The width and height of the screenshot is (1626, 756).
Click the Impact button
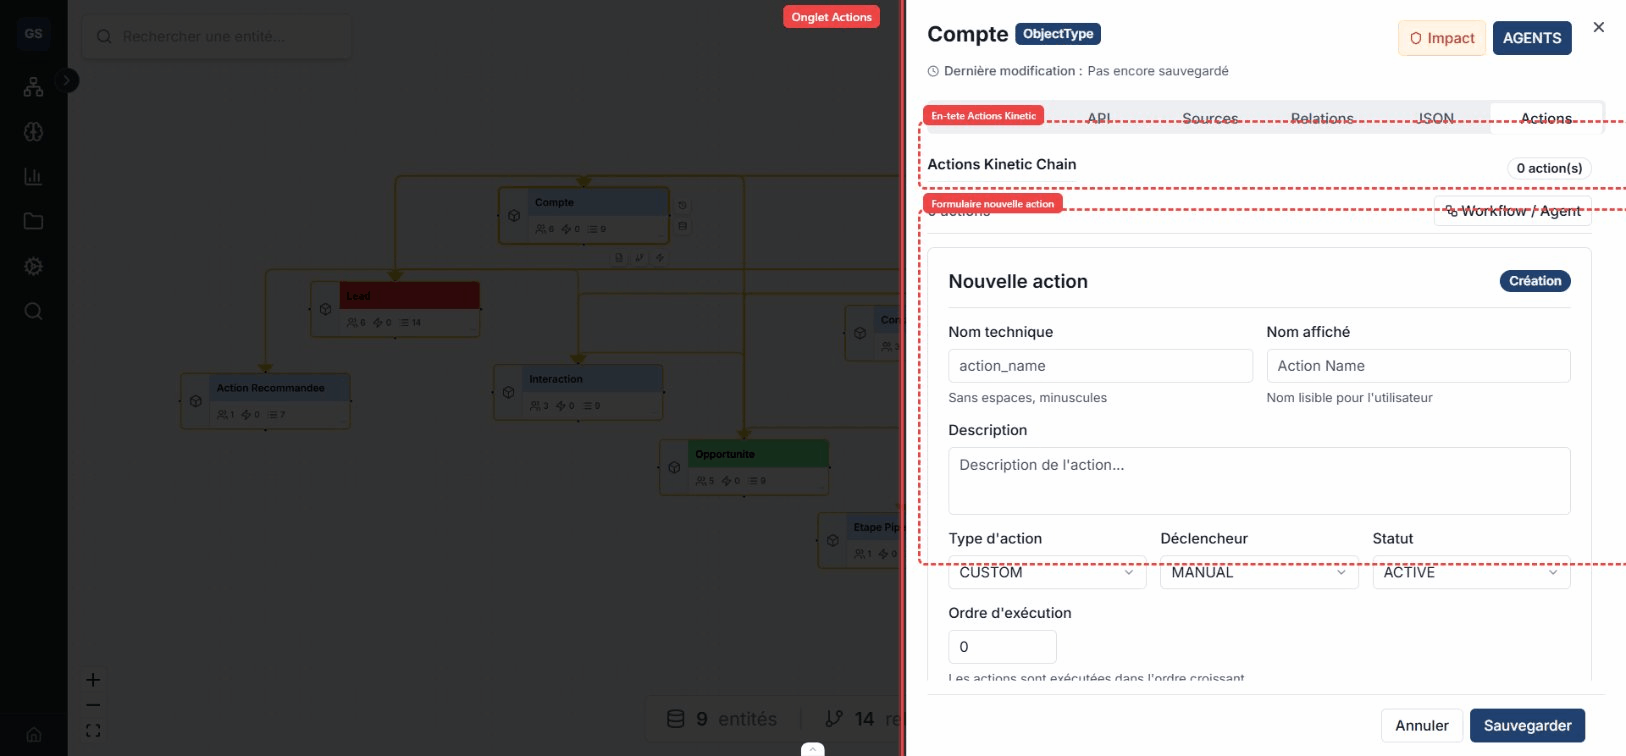[x=1441, y=38]
